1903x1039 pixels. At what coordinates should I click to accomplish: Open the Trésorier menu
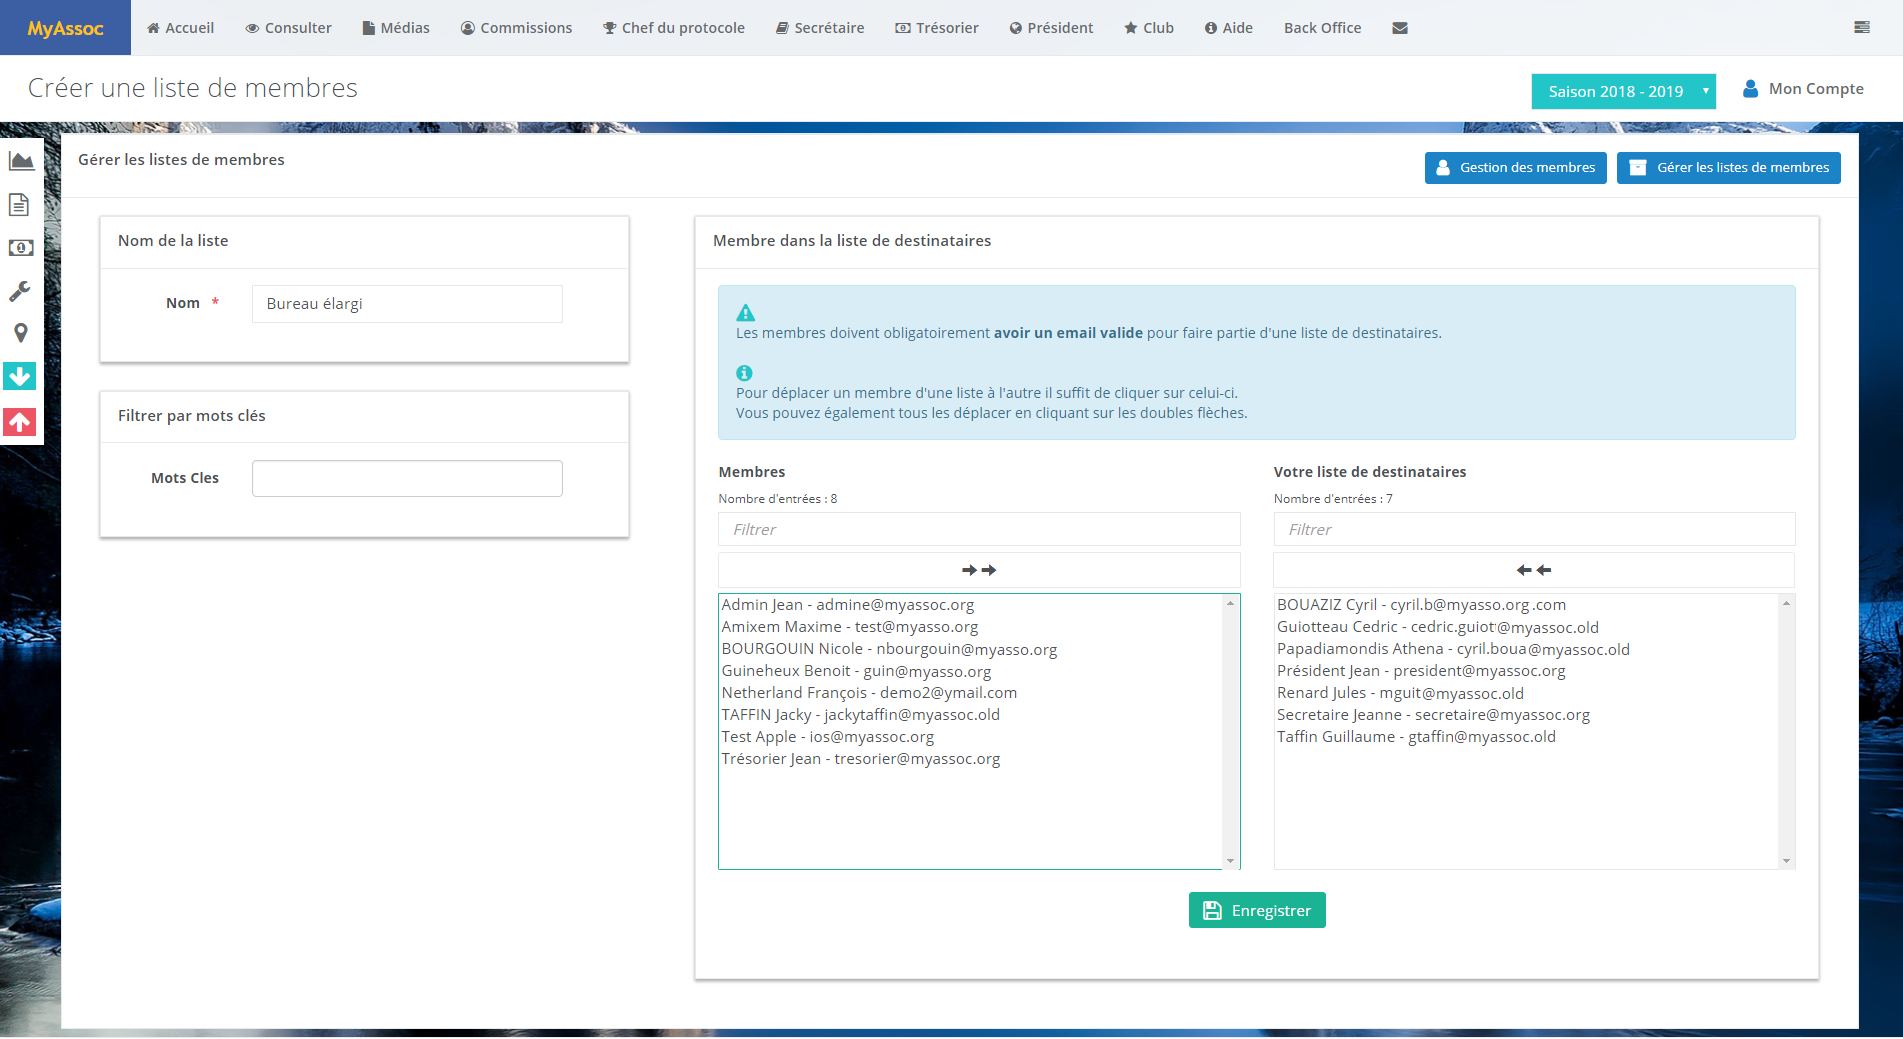pyautogui.click(x=937, y=28)
